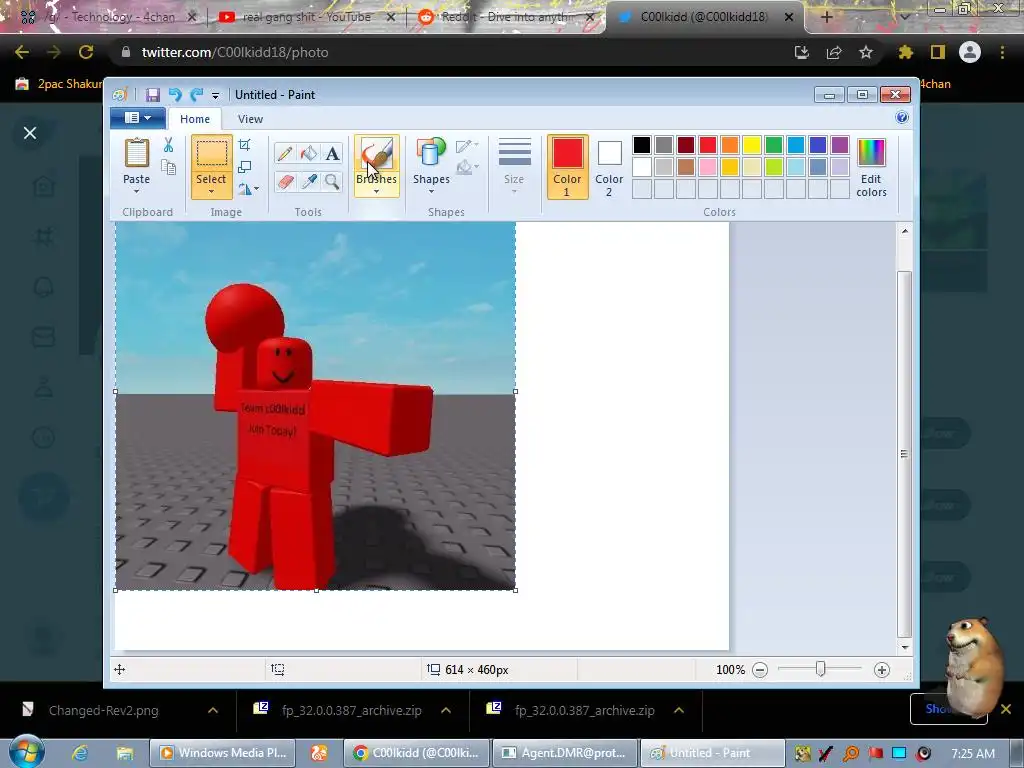The image size is (1024, 768).
Task: Close the Twitter photo with X
Action: click(30, 133)
